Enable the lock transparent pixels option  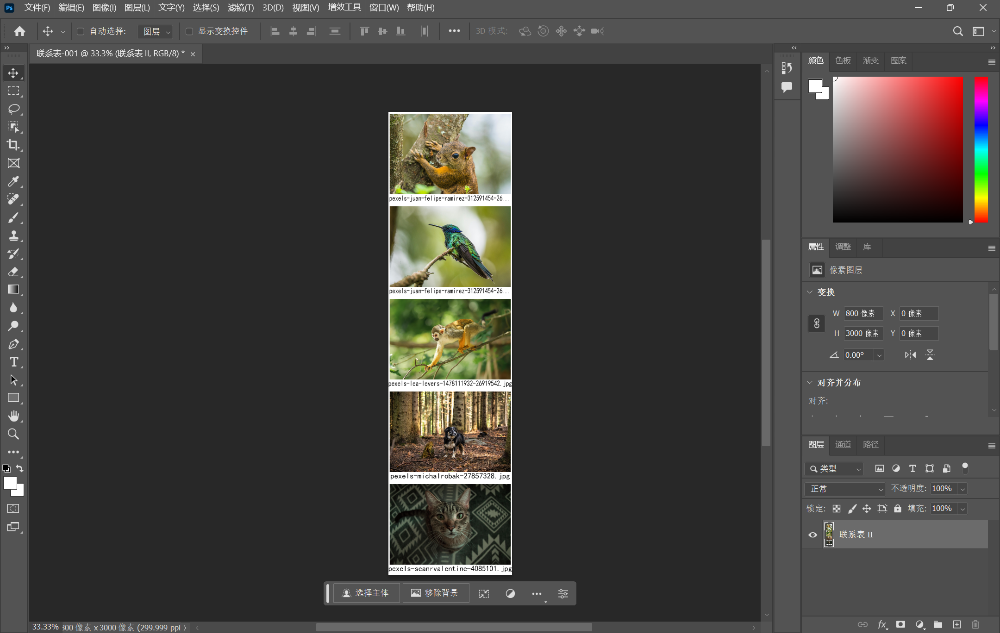tap(836, 508)
